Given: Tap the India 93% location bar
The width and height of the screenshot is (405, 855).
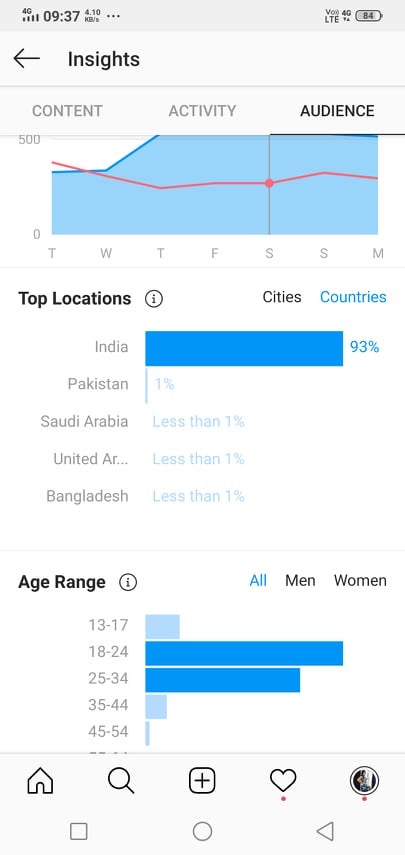Looking at the screenshot, I should coord(244,348).
